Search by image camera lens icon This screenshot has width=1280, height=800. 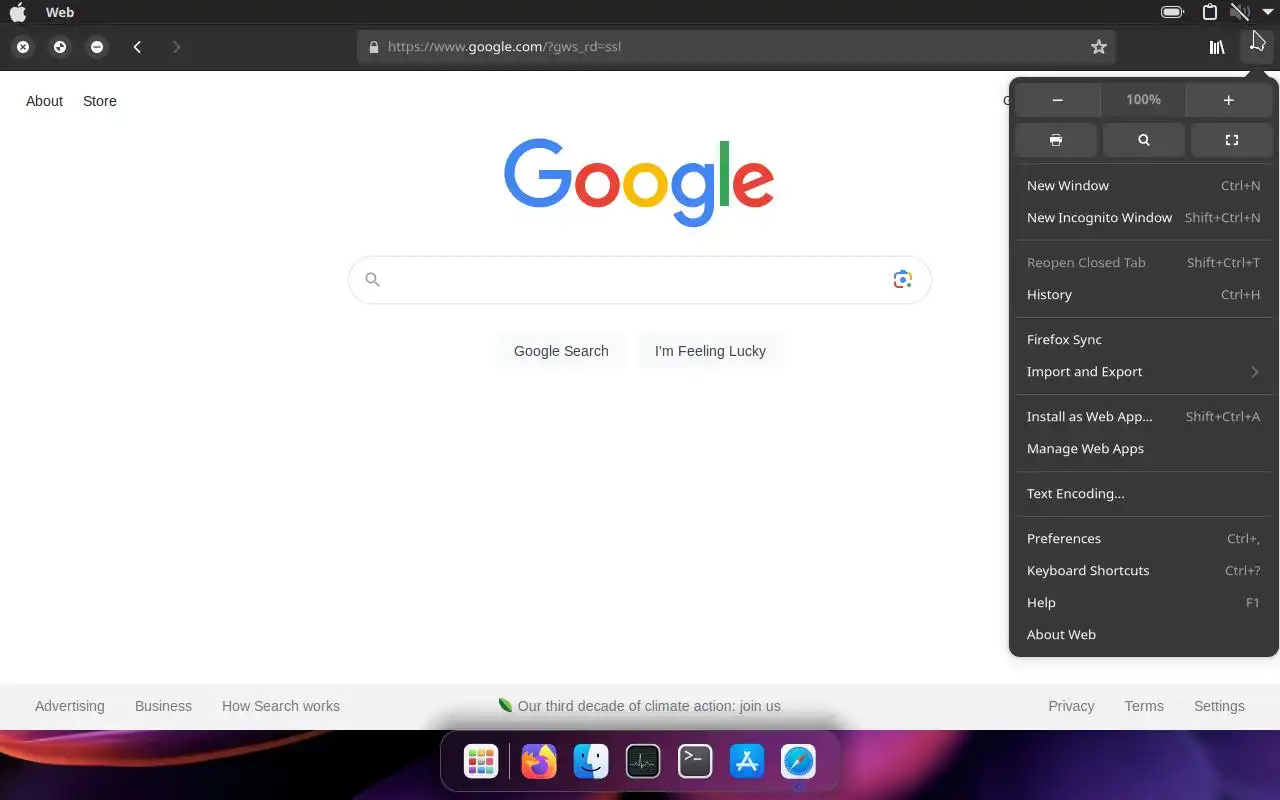(902, 279)
